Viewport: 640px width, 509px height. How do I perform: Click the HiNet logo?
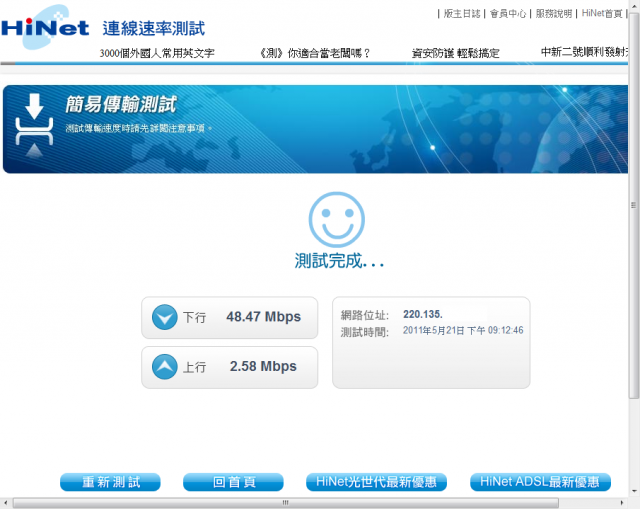click(45, 27)
